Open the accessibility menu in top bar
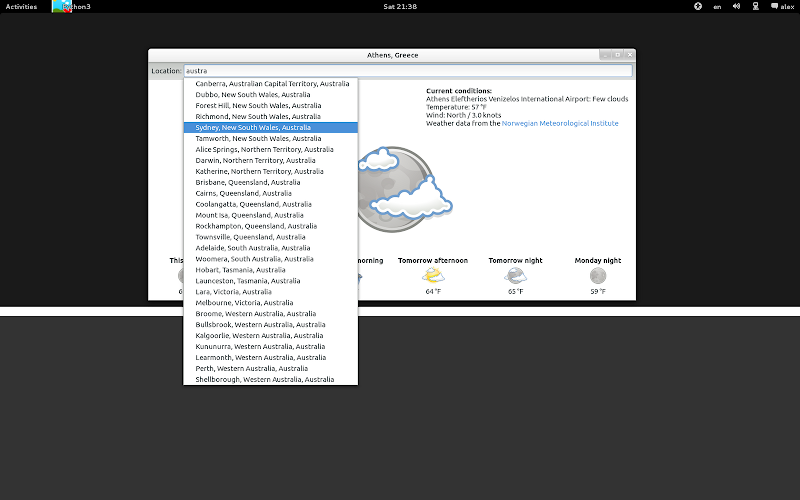Image resolution: width=800 pixels, height=500 pixels. pos(698,6)
